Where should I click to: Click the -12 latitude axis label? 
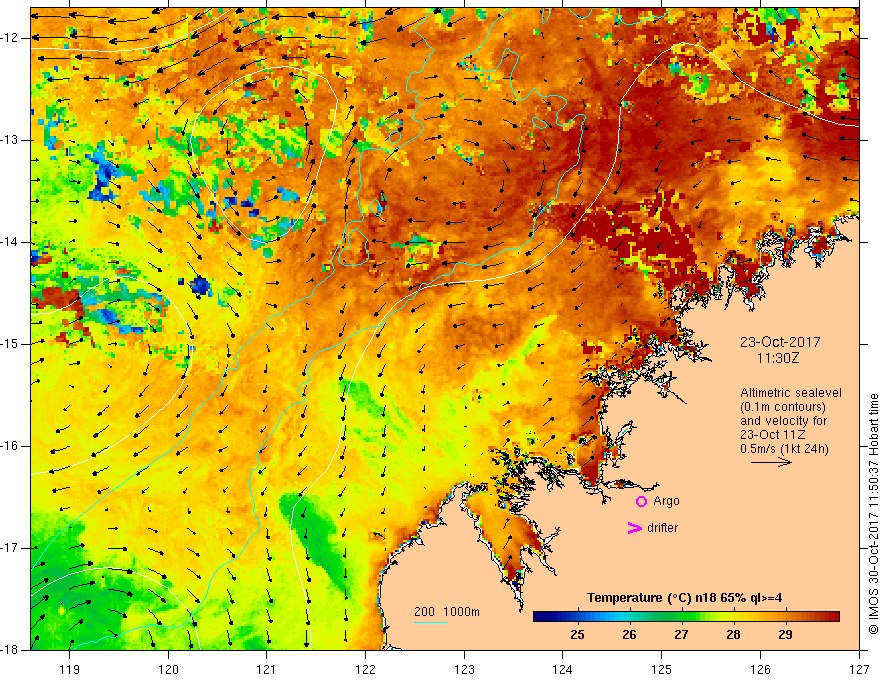point(10,38)
